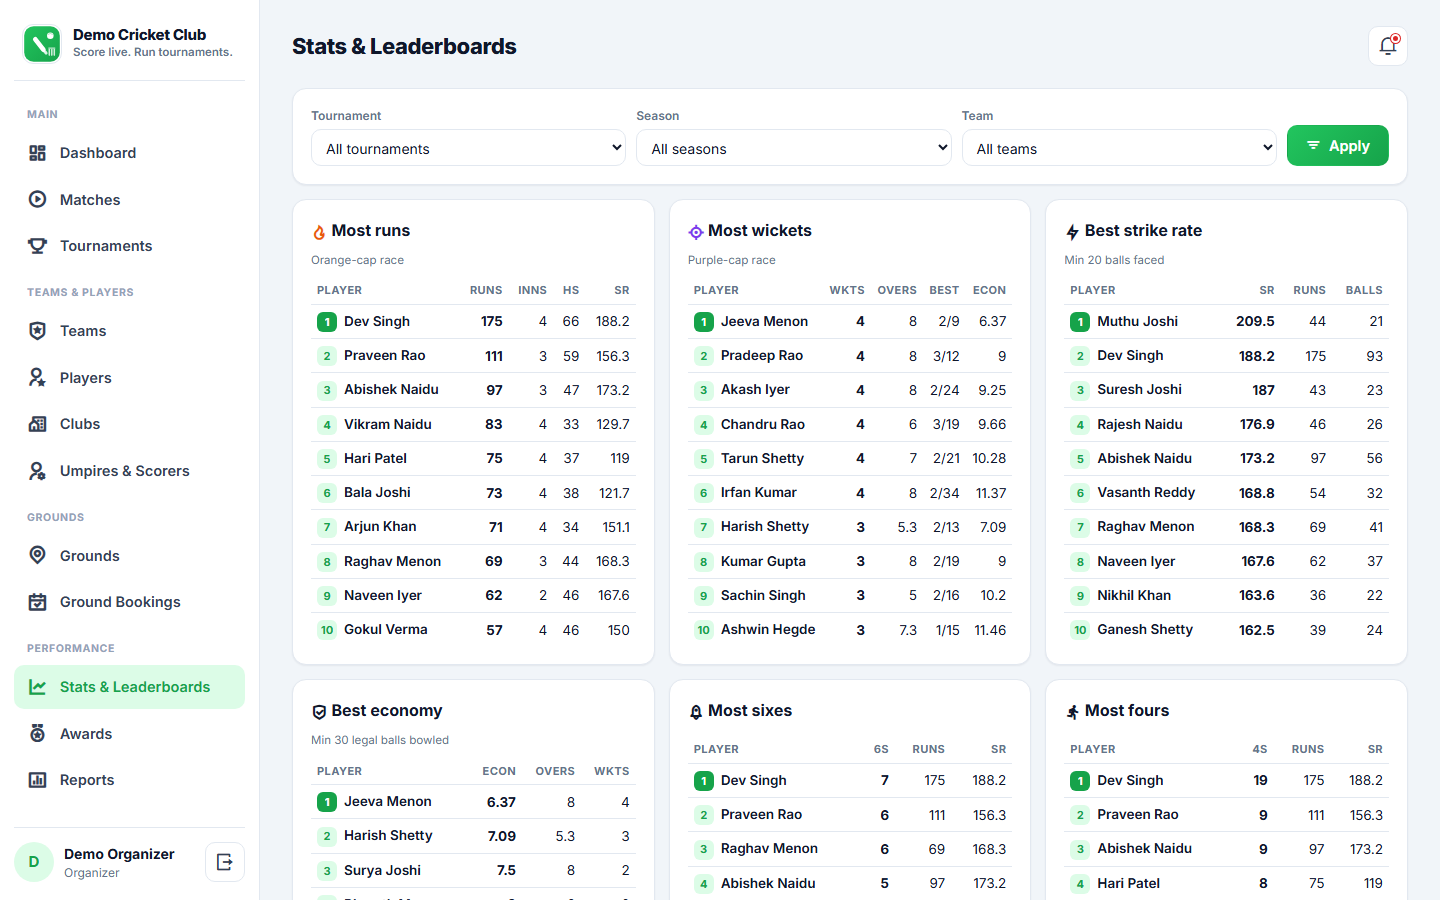Click the Dashboard grid icon
Screen dimensions: 1440x900
(x=38, y=153)
